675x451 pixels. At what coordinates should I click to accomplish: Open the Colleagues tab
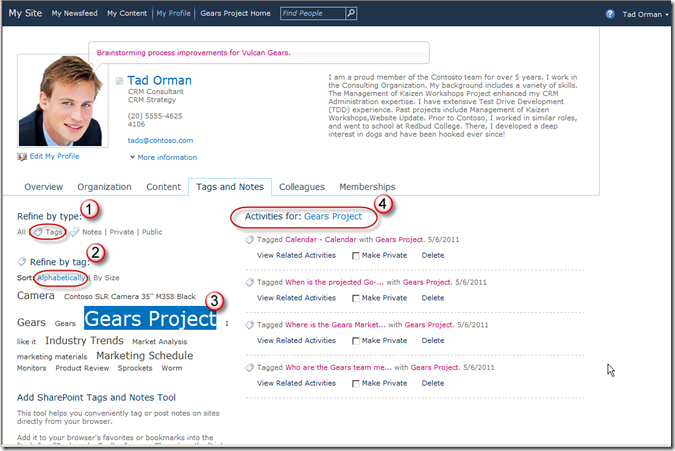pos(302,187)
